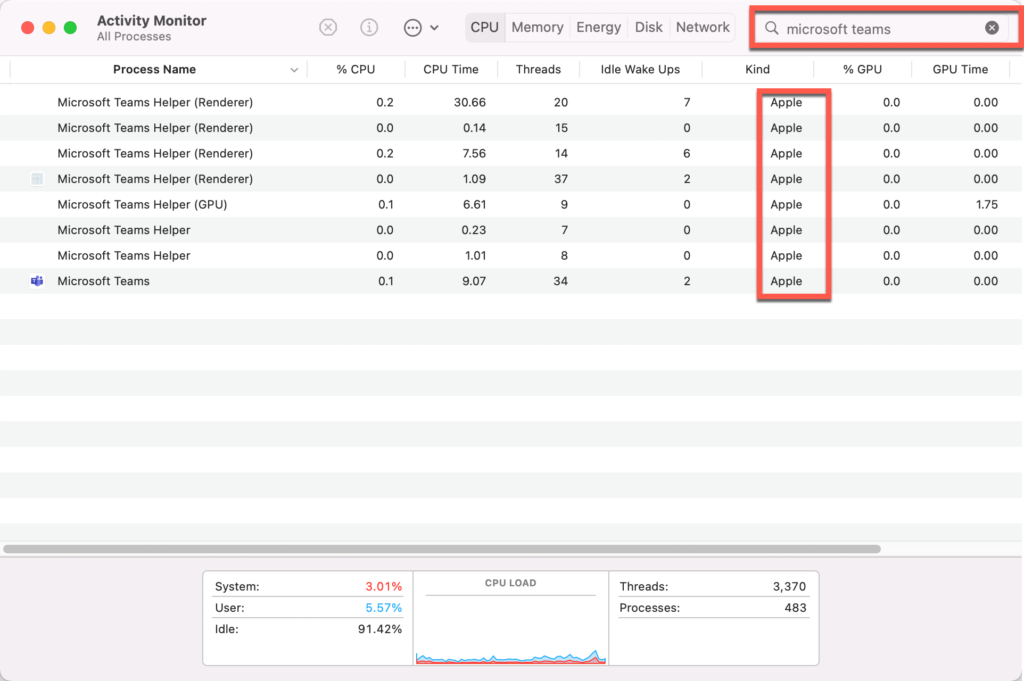Click the GPU Time value 1.75
1024x681 pixels.
tap(987, 204)
